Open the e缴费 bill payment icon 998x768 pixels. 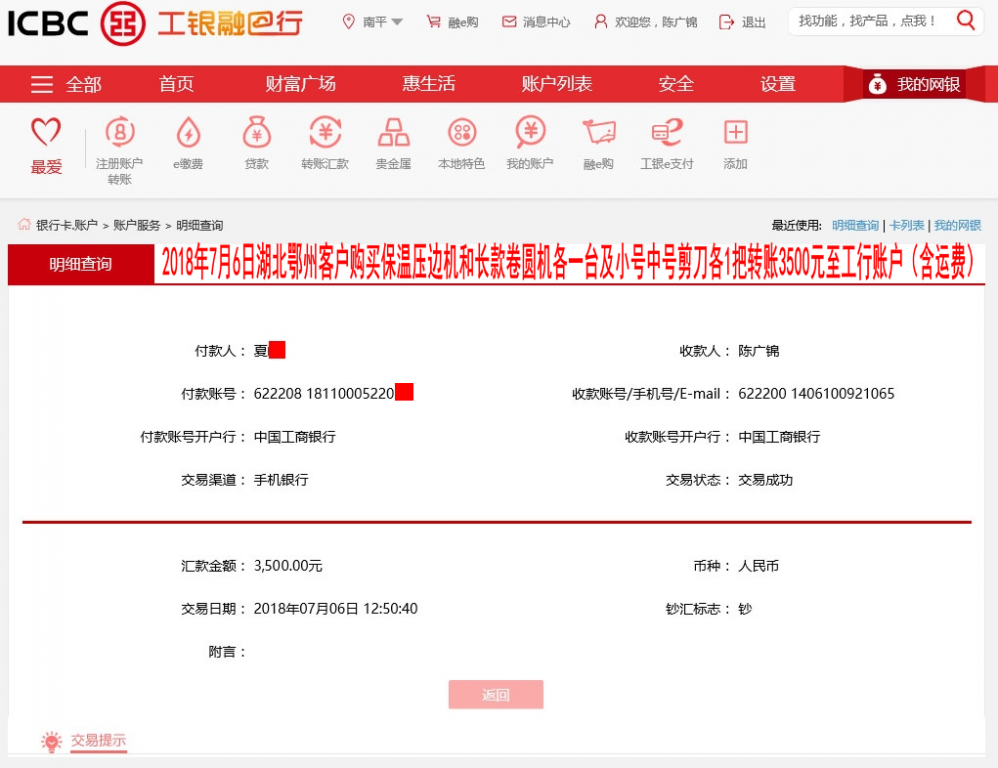point(188,142)
